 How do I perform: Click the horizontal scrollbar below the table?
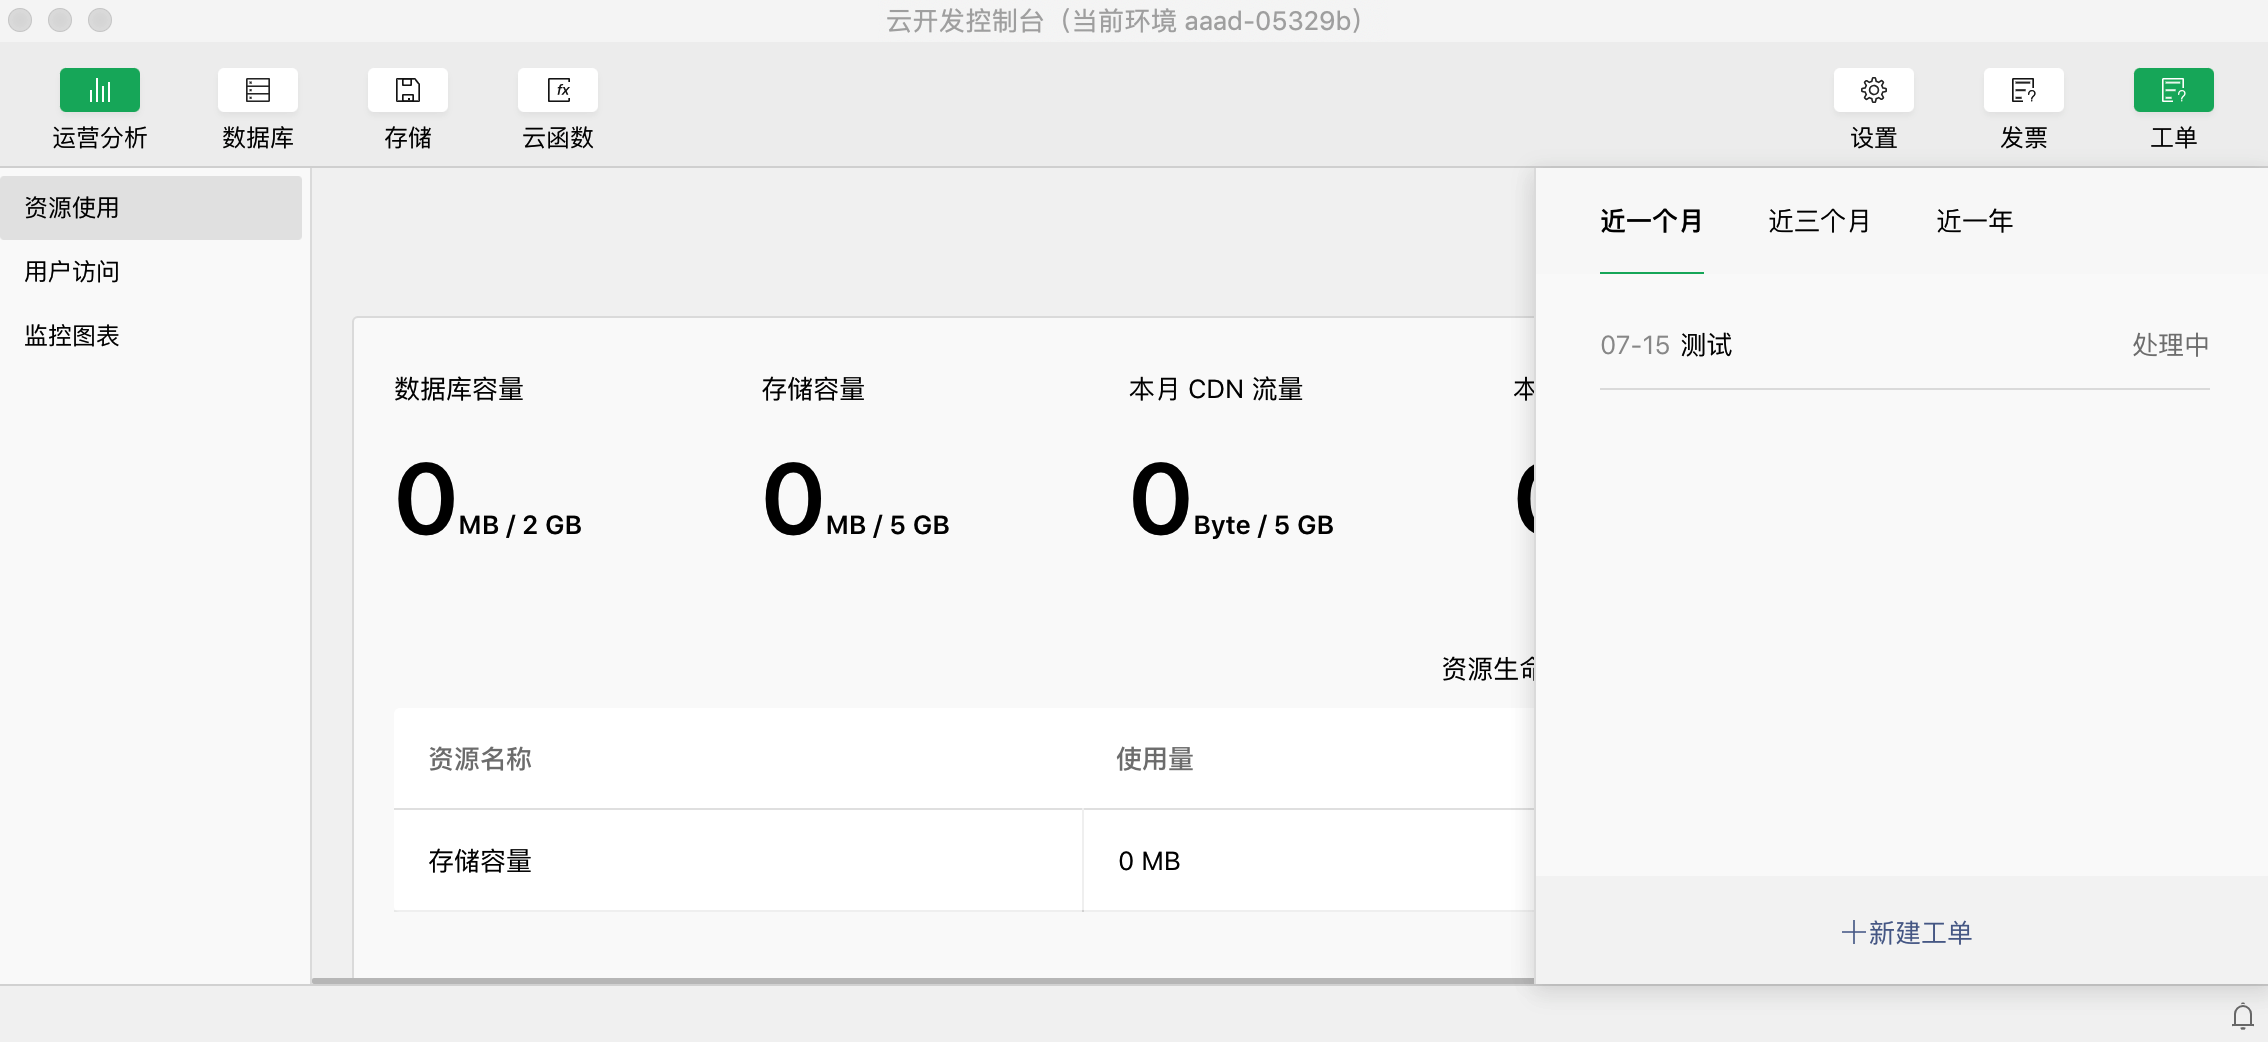920,981
